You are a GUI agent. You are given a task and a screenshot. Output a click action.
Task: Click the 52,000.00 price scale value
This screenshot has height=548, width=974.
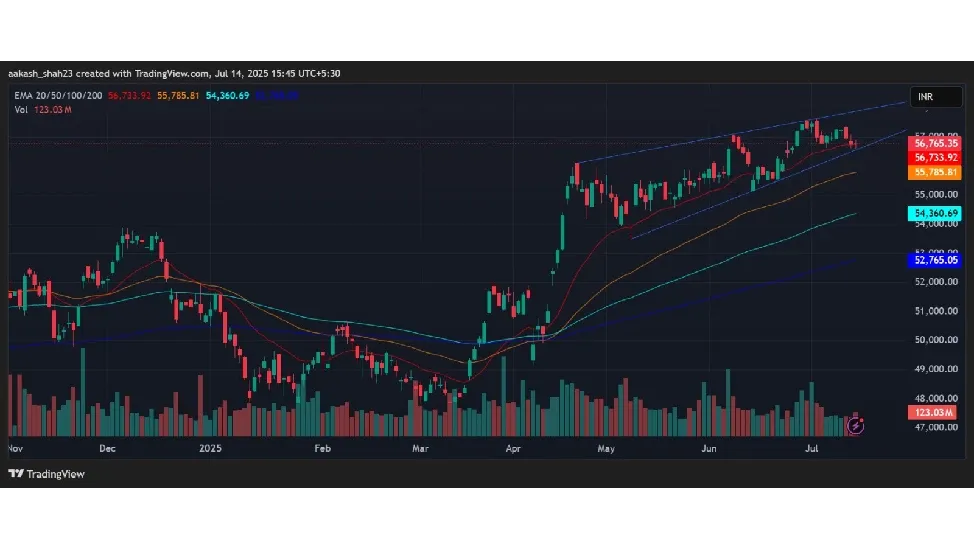click(936, 281)
